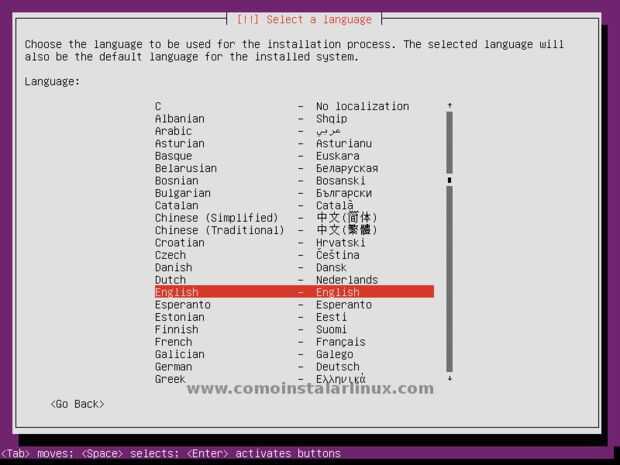Click the language list scrollbar position marker
620x465 pixels.
pos(450,180)
